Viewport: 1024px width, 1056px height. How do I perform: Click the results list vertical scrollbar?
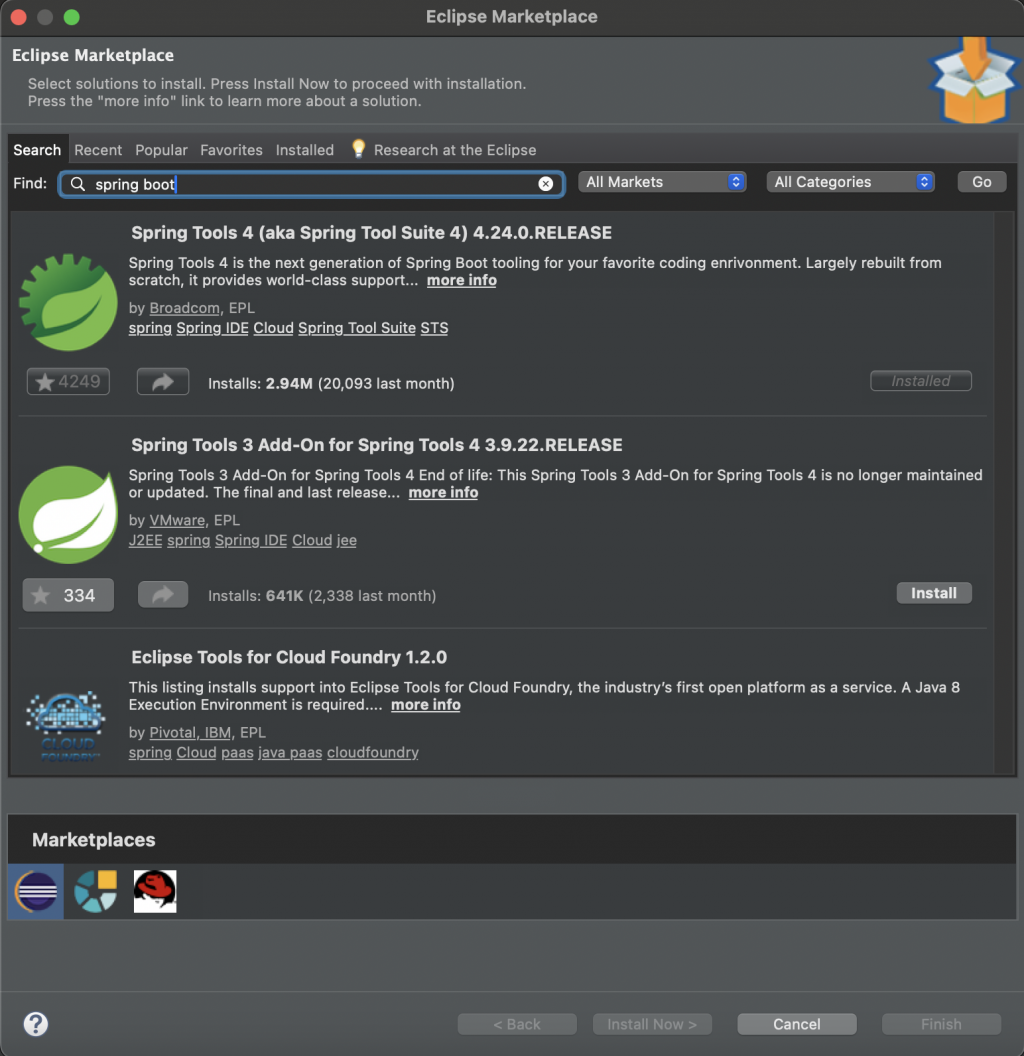(x=1004, y=493)
